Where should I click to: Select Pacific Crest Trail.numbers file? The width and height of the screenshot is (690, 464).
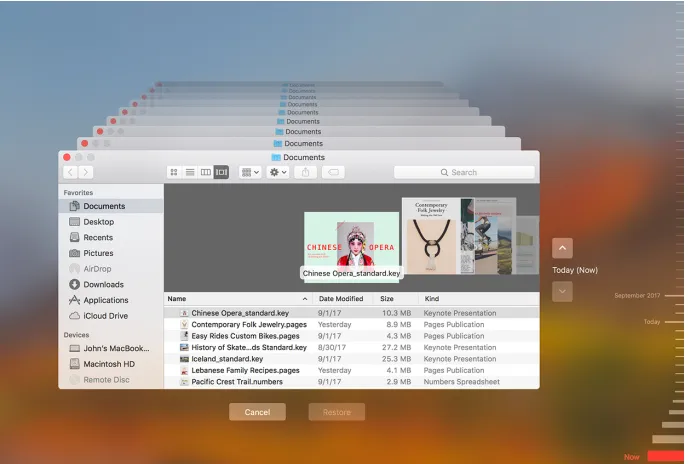pos(352,382)
